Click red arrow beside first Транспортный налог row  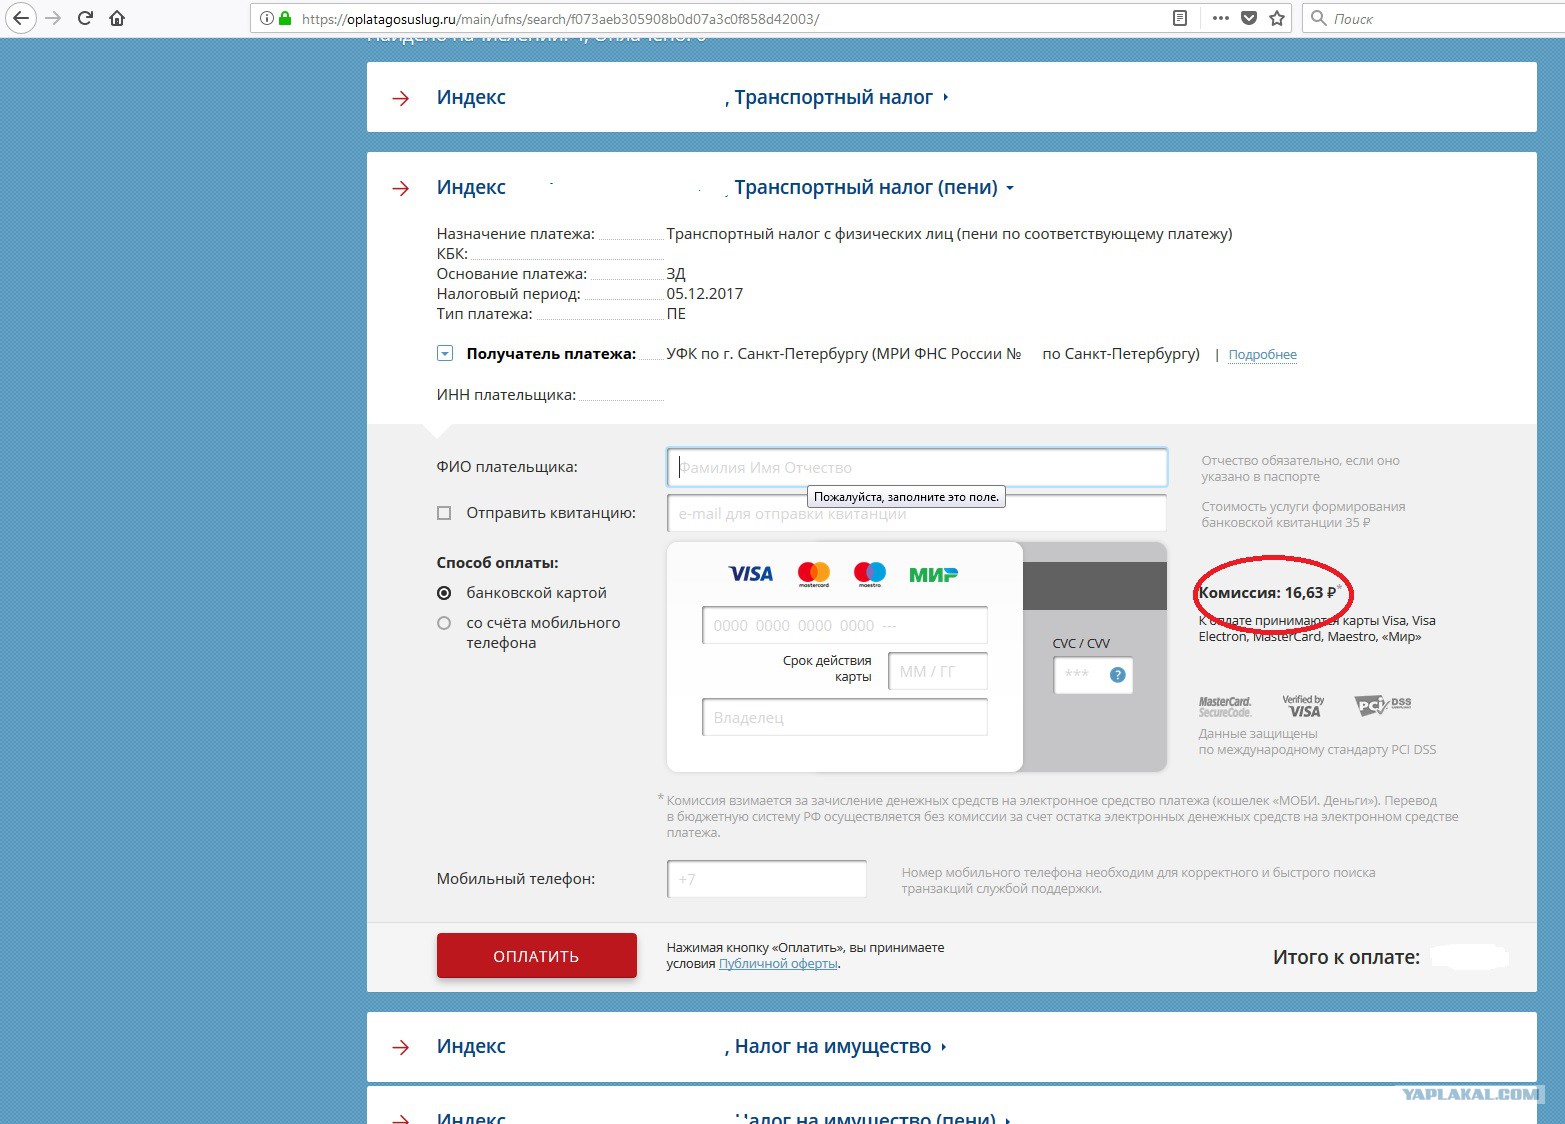pyautogui.click(x=401, y=98)
